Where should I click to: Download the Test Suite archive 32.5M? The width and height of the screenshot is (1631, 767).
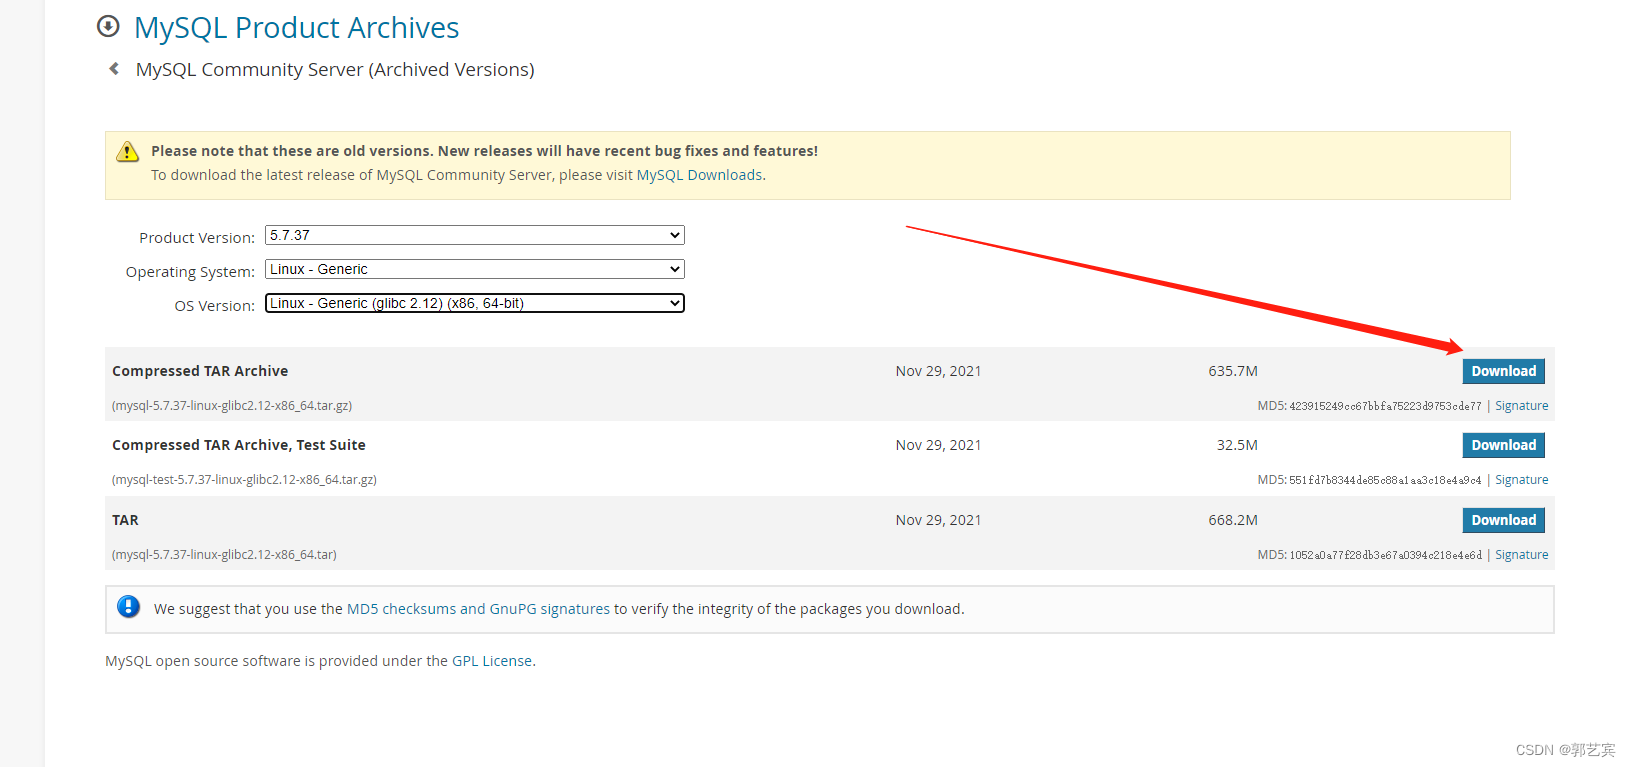click(1503, 445)
